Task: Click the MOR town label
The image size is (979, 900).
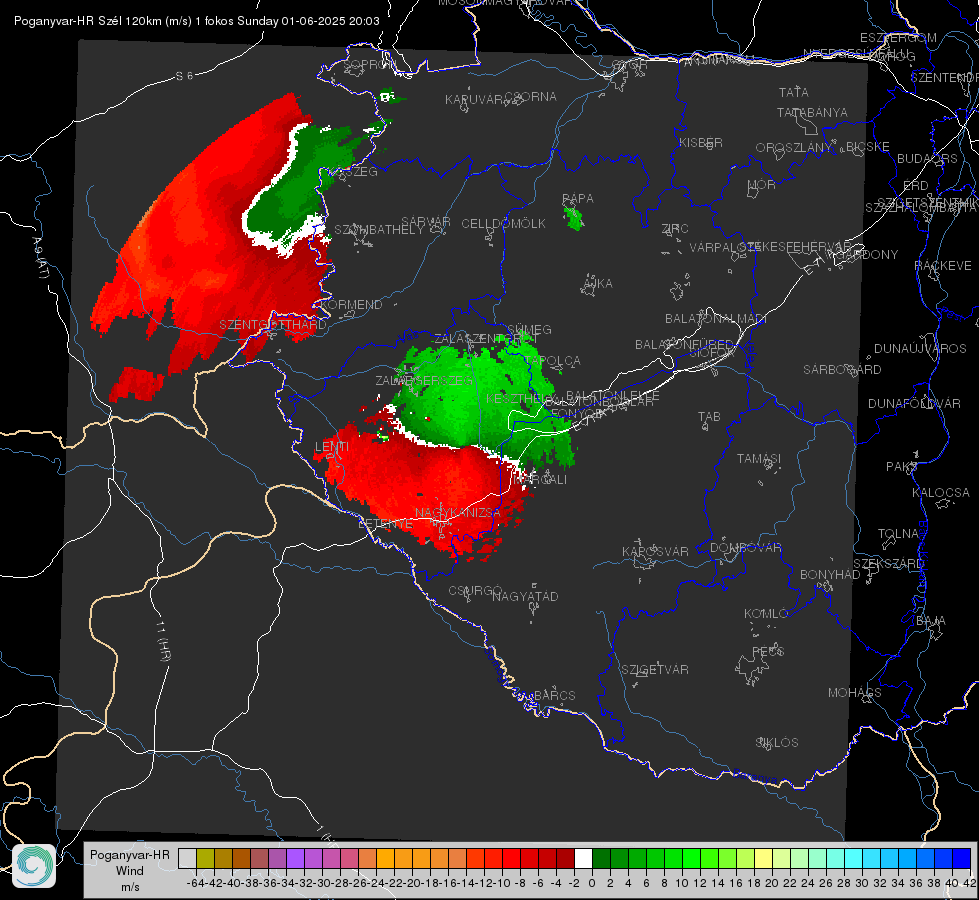Action: [762, 184]
